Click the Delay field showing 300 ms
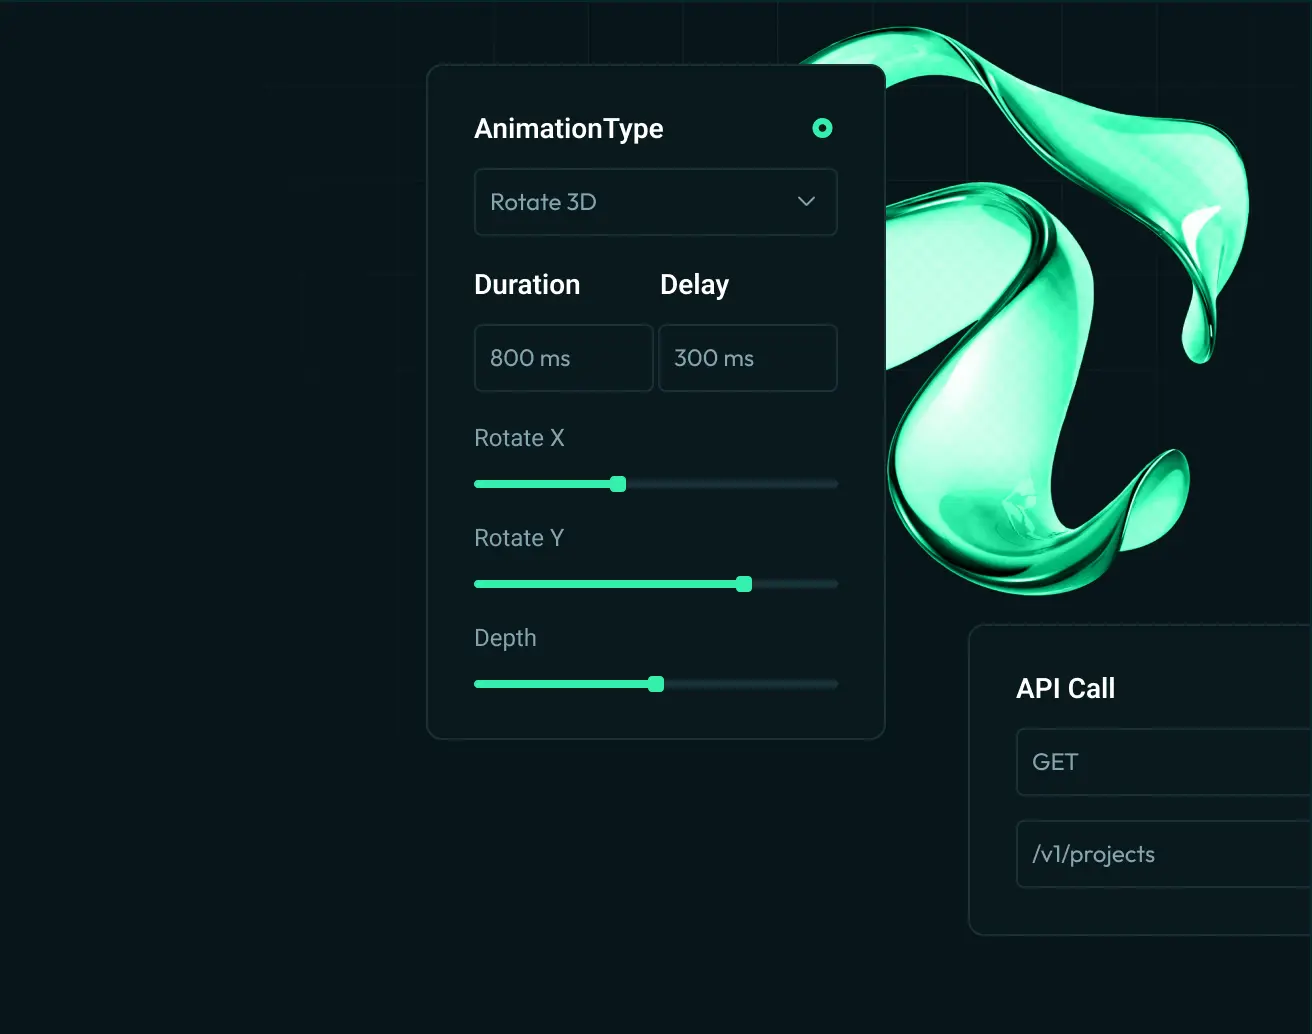 pyautogui.click(x=747, y=358)
